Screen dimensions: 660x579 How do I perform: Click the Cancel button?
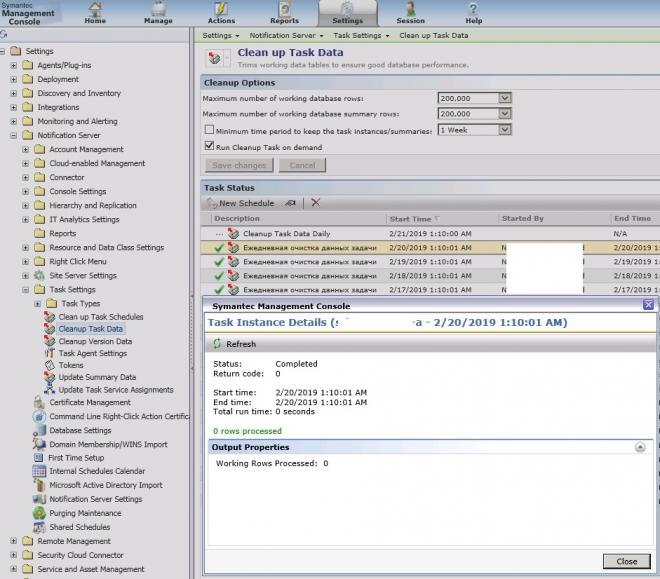pos(302,165)
